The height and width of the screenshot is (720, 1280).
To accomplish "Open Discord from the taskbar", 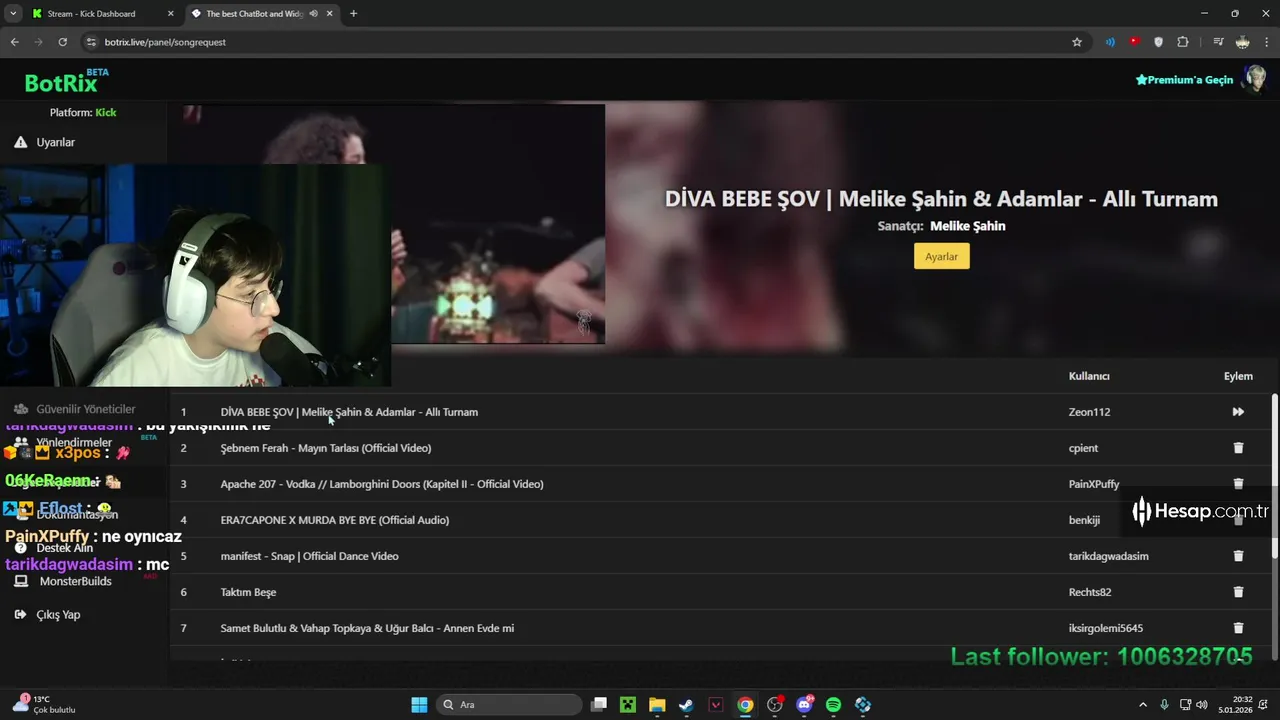I will point(804,705).
